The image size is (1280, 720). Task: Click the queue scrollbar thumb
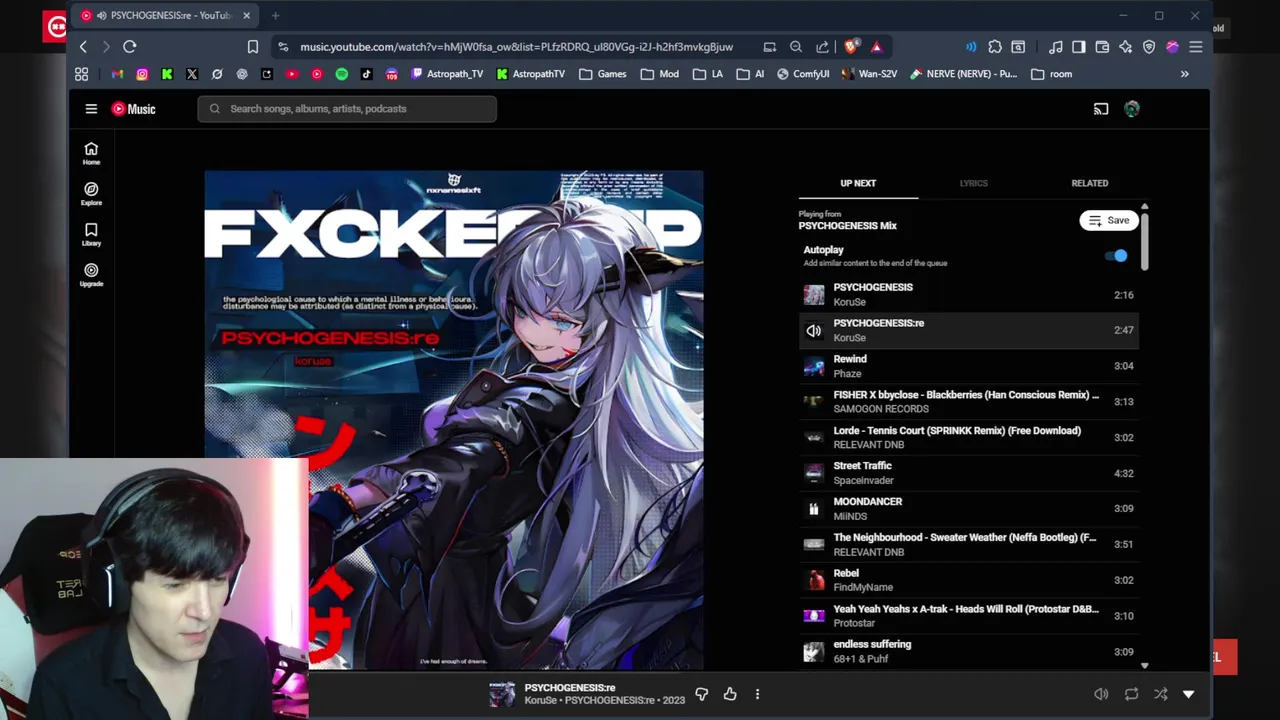(1145, 240)
